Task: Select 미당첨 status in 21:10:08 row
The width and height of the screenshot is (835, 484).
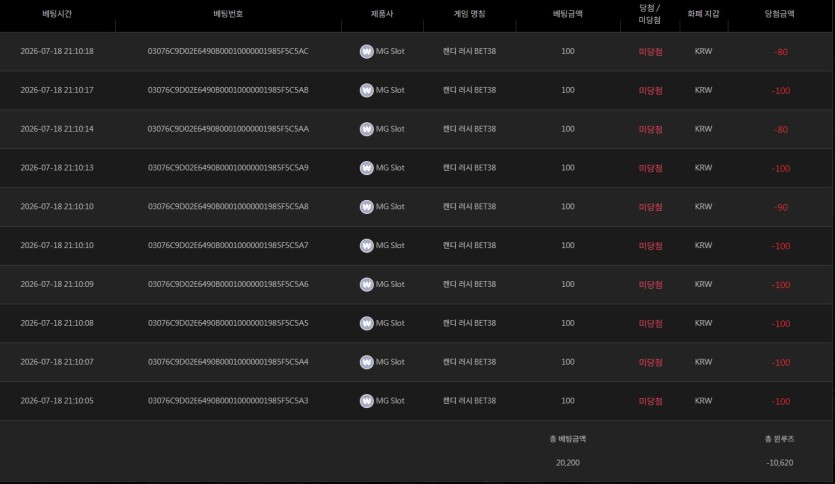Action: [650, 323]
